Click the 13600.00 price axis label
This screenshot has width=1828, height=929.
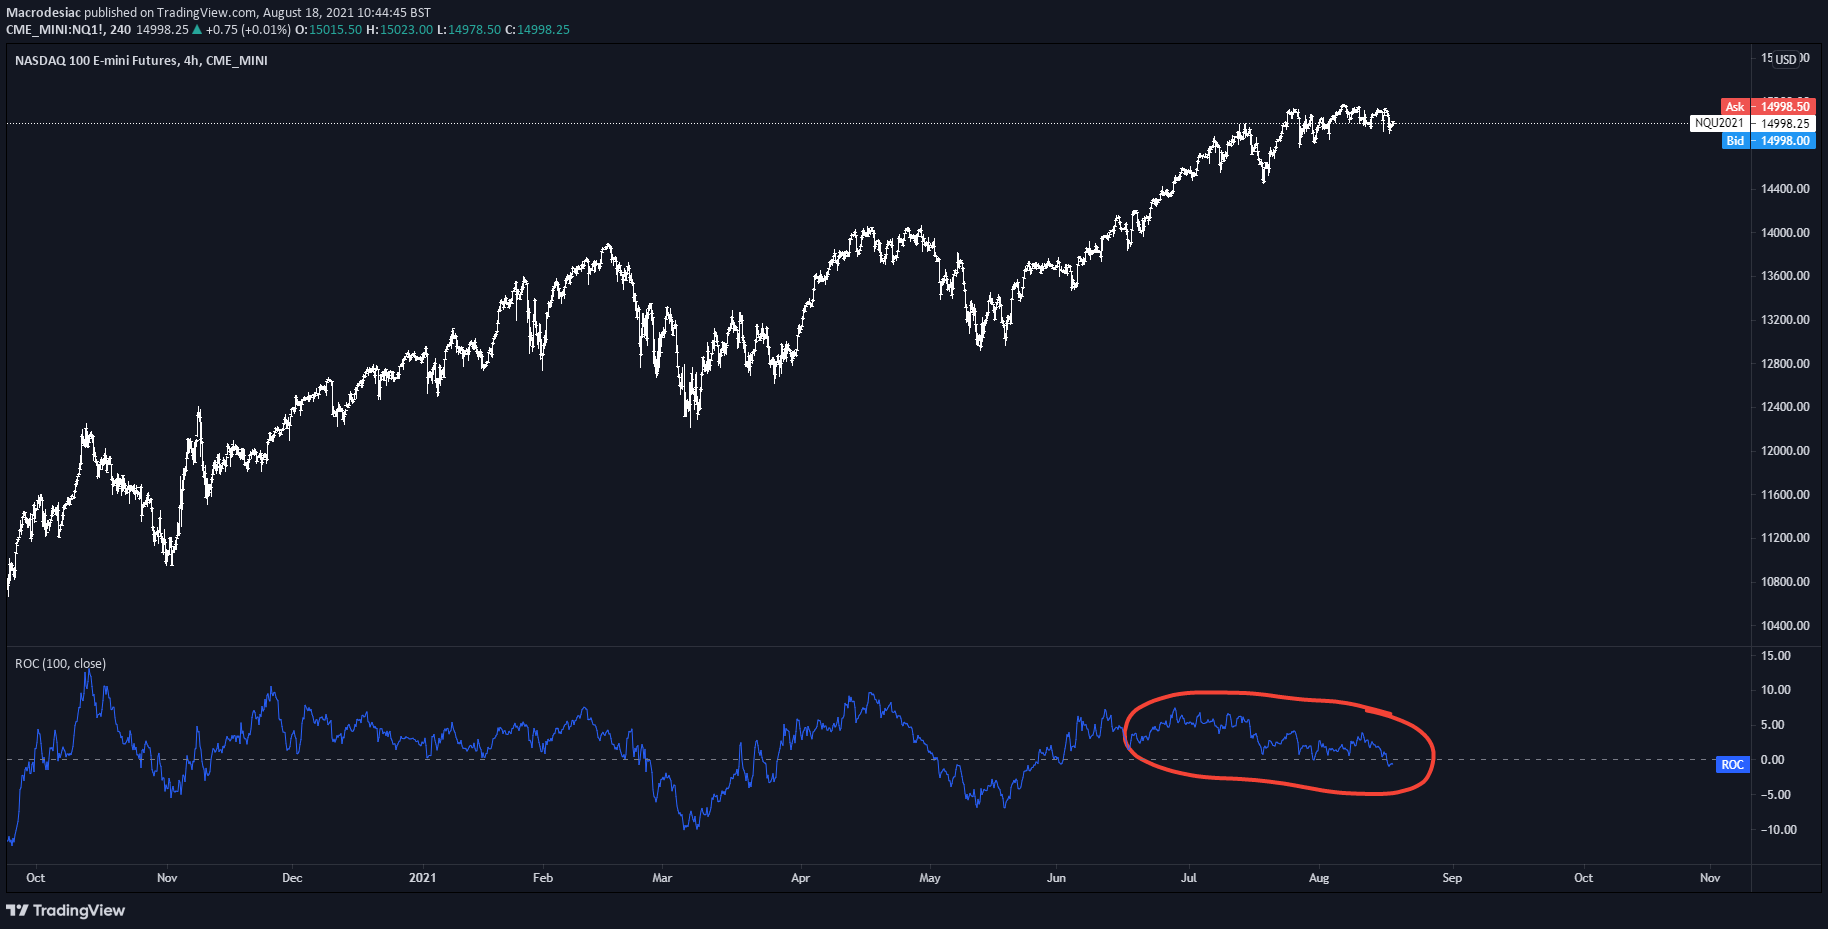tap(1785, 275)
